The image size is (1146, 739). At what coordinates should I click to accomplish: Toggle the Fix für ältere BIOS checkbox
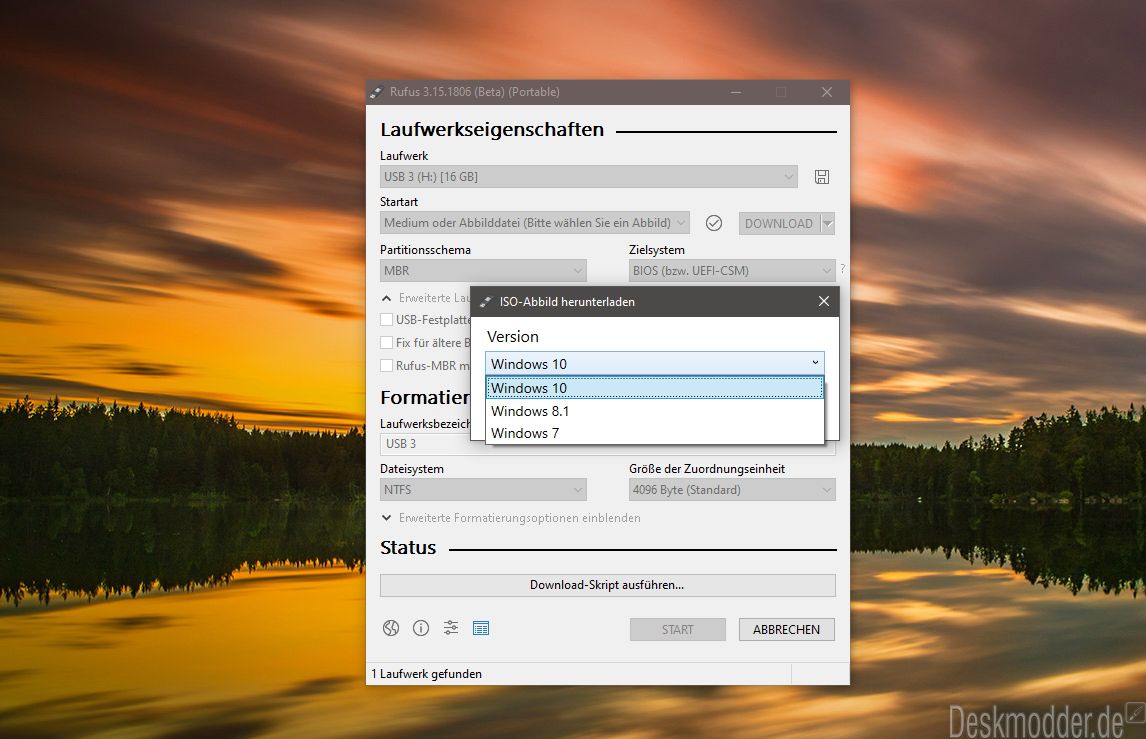tap(387, 342)
